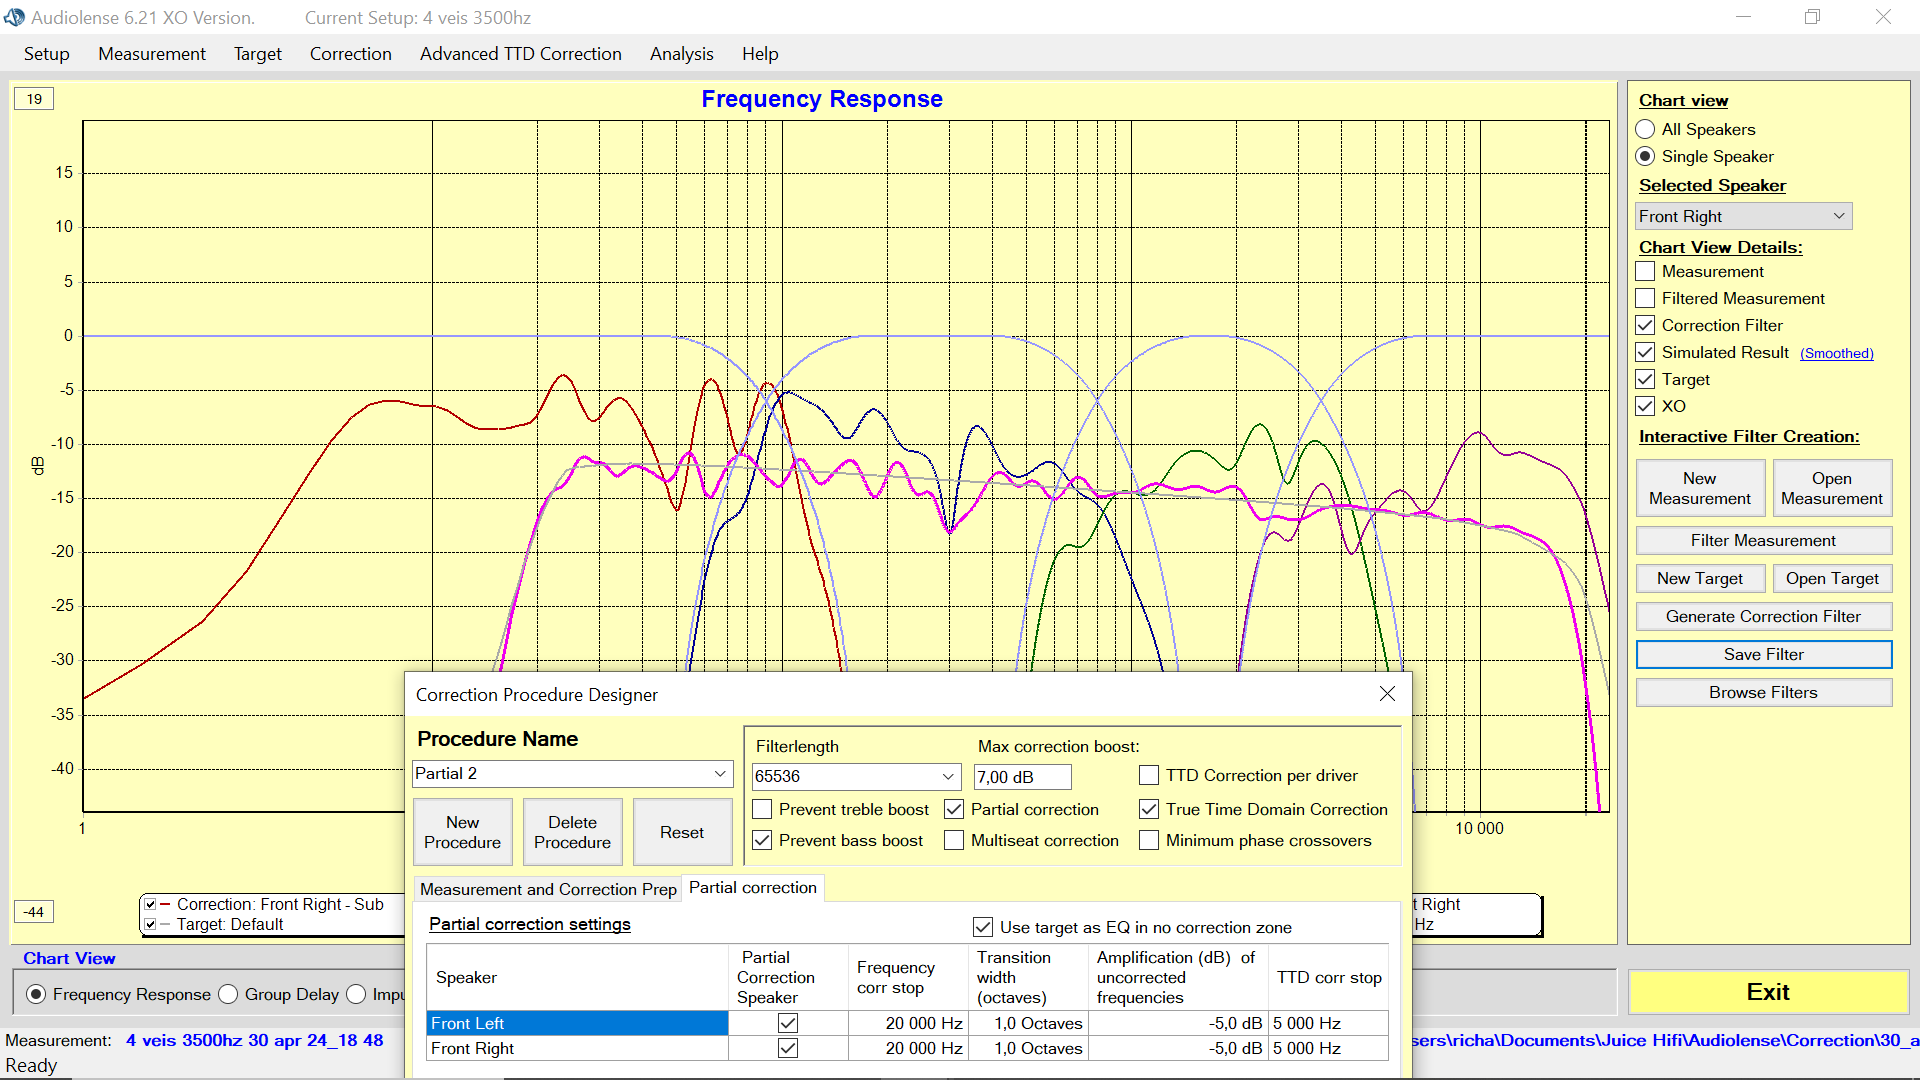Enable Prevent treble boost option
Screen dimensions: 1920x1080
762,809
